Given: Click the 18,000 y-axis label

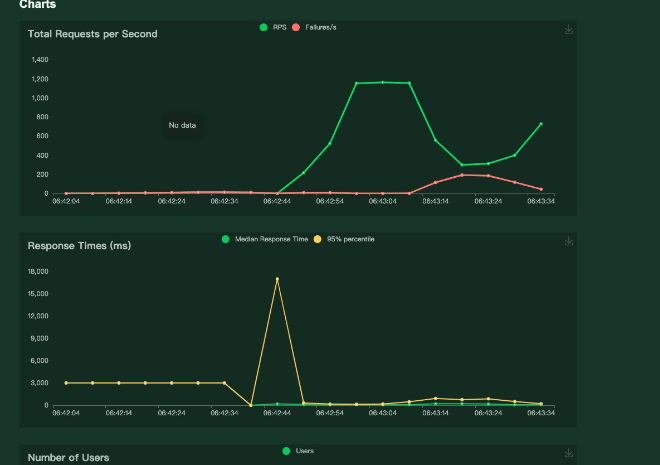Looking at the screenshot, I should (x=38, y=271).
